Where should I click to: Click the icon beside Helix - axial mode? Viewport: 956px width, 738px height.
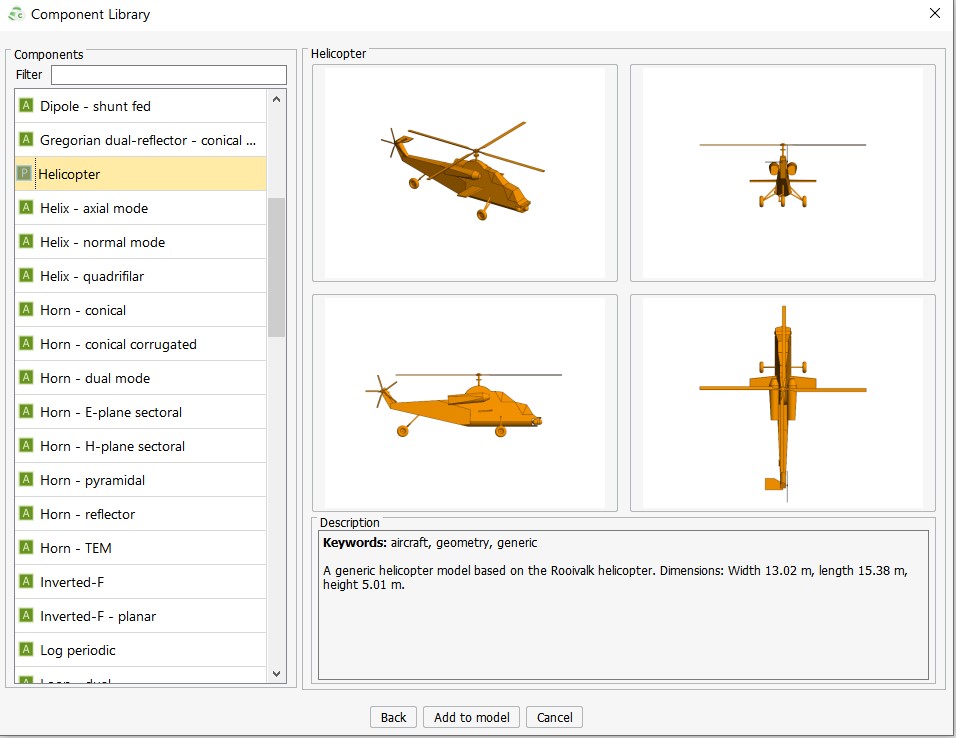[x=26, y=208]
